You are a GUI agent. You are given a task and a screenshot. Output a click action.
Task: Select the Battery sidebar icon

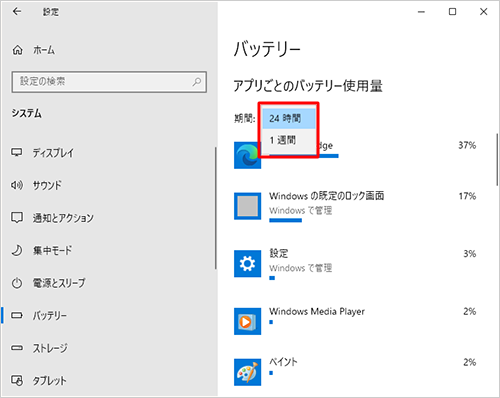[17, 315]
